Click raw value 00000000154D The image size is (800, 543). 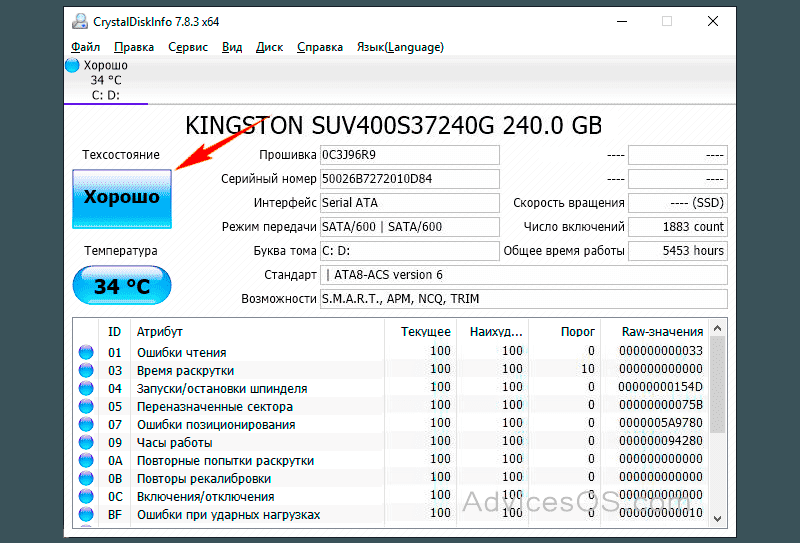(661, 387)
